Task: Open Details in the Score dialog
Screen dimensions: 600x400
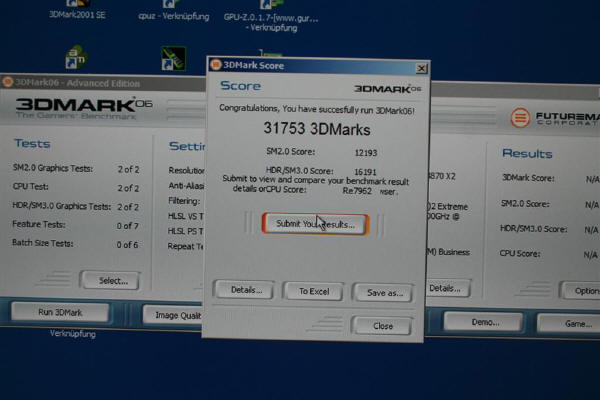Action: (x=244, y=289)
